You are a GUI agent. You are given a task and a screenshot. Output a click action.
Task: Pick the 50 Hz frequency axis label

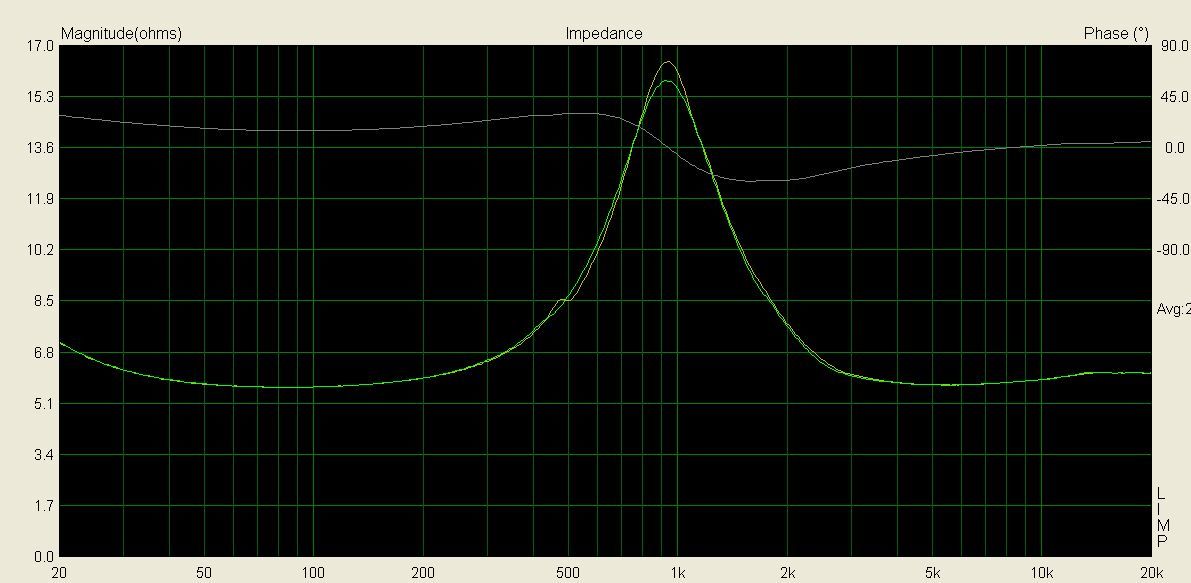(x=204, y=573)
